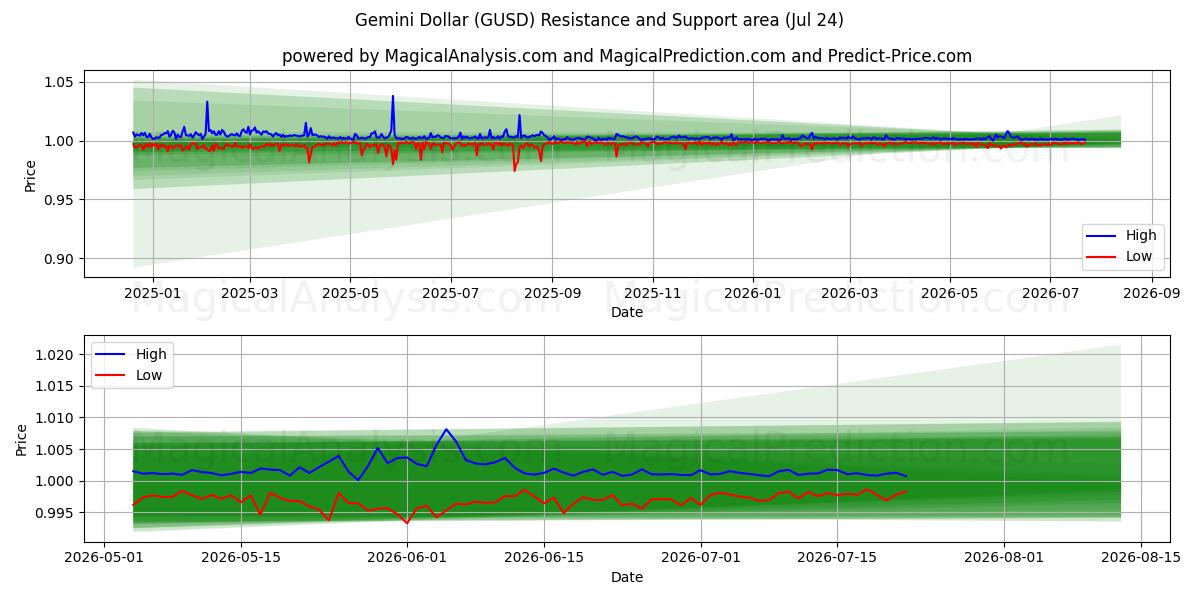Click the chart title mentioning Gemini Dollar (GUSD)
This screenshot has height=600, width=1200.
click(599, 20)
